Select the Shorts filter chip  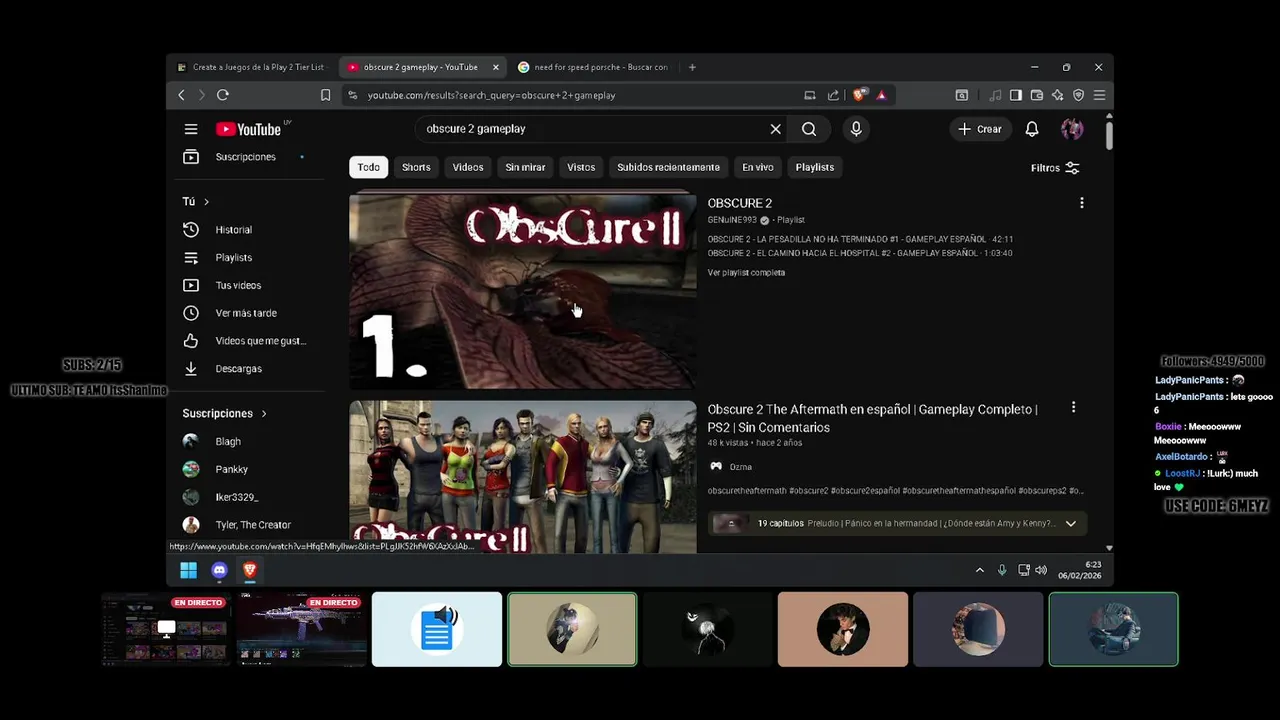pos(416,167)
